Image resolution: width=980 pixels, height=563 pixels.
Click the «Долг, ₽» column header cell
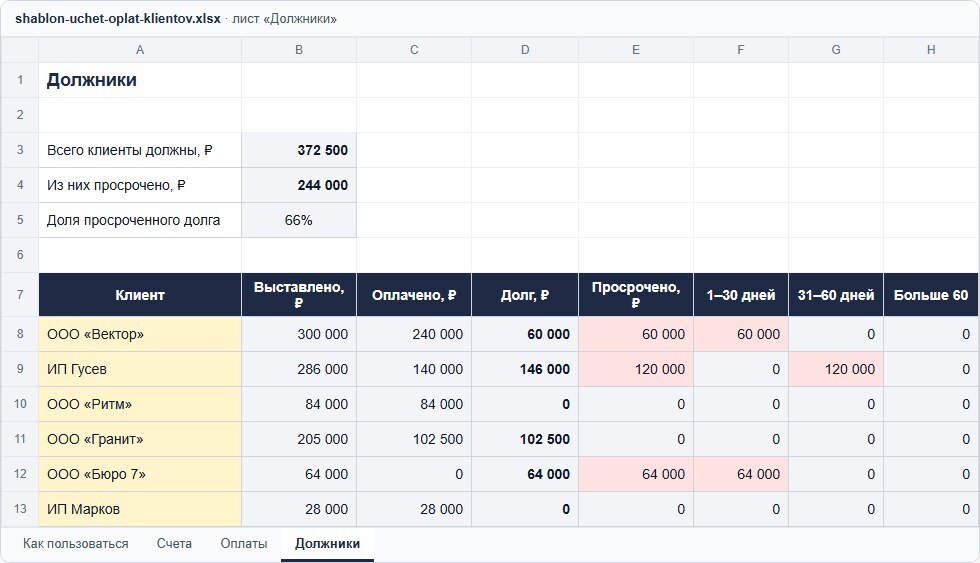click(x=525, y=294)
